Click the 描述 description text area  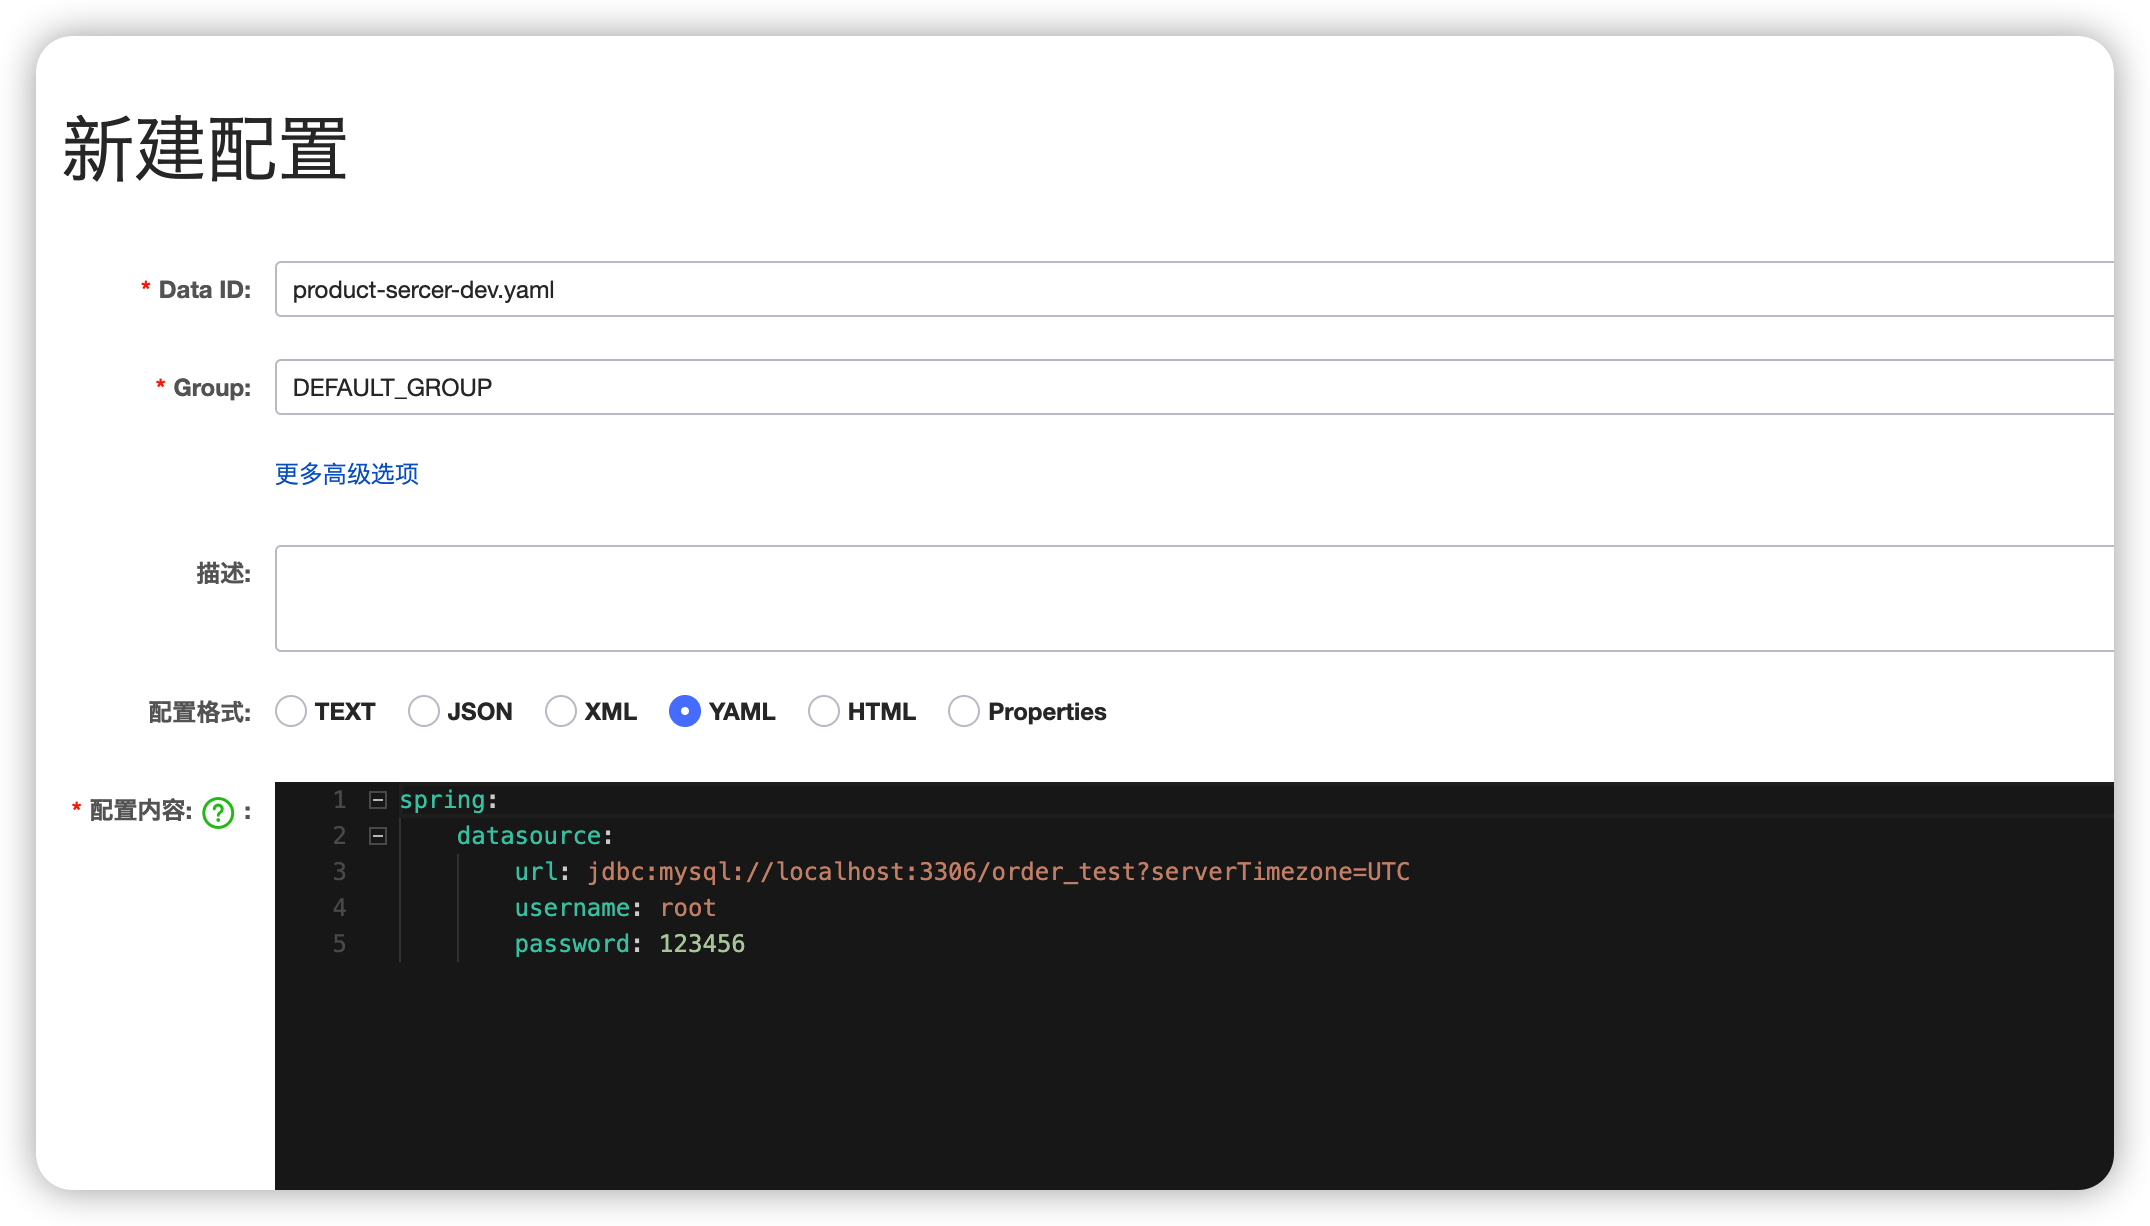coord(1190,598)
